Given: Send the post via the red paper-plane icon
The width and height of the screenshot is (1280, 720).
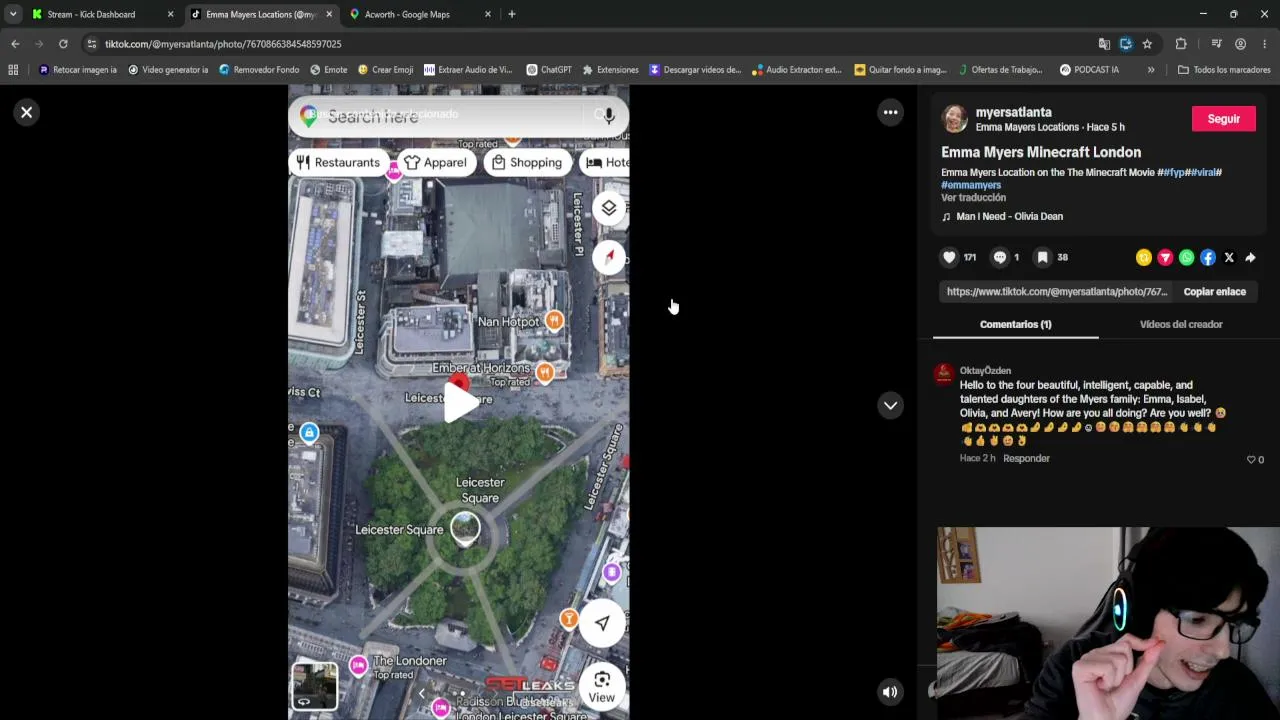Looking at the screenshot, I should click(x=1165, y=257).
